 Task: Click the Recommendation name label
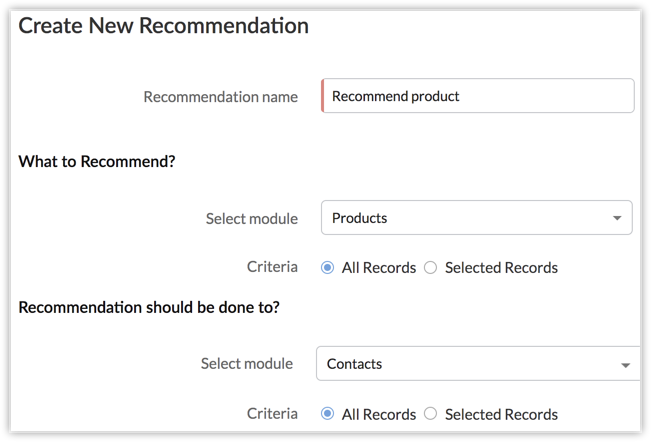click(220, 97)
